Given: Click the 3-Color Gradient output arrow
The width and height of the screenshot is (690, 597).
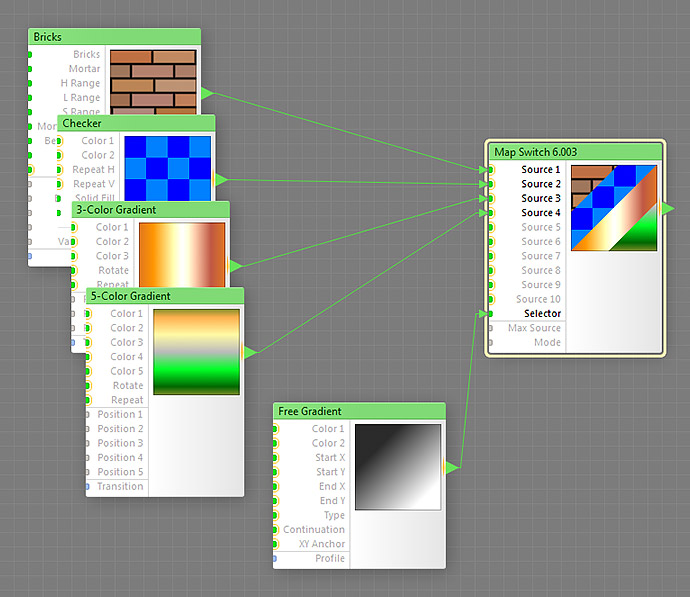Looking at the screenshot, I should click(235, 266).
